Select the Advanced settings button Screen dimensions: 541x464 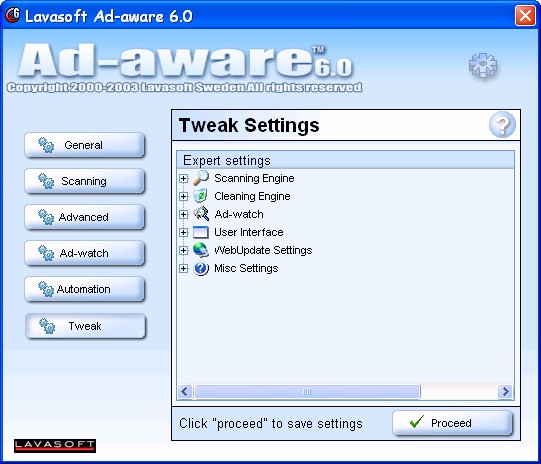coord(85,217)
